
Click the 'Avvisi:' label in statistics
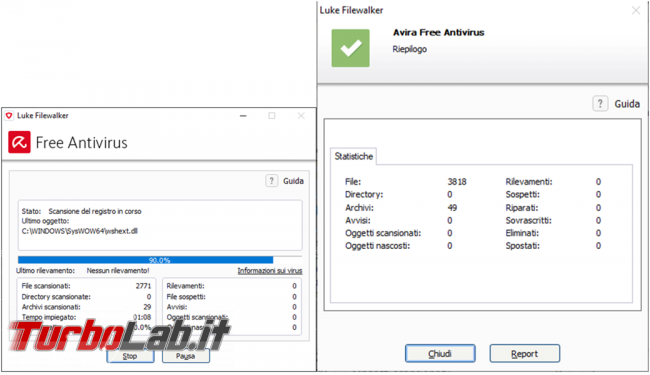(358, 220)
